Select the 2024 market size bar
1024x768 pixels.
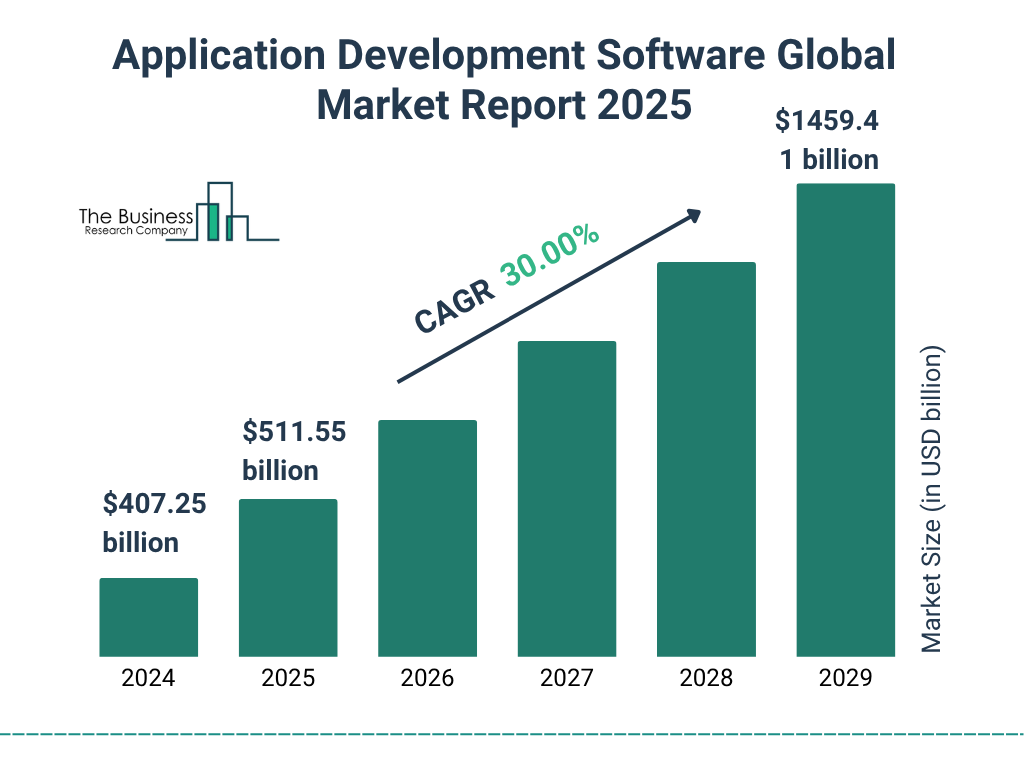tap(148, 617)
